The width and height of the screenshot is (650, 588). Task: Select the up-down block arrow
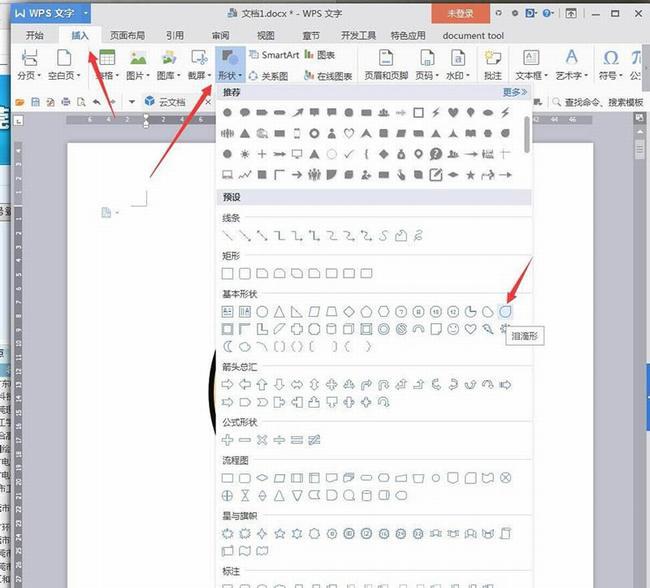click(314, 385)
